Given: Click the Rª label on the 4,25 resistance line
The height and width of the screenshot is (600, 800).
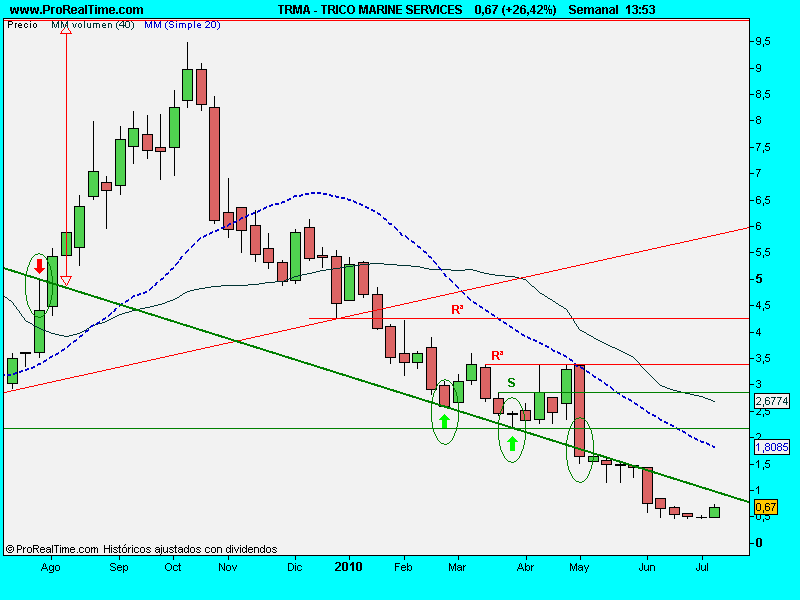Looking at the screenshot, I should click(457, 310).
